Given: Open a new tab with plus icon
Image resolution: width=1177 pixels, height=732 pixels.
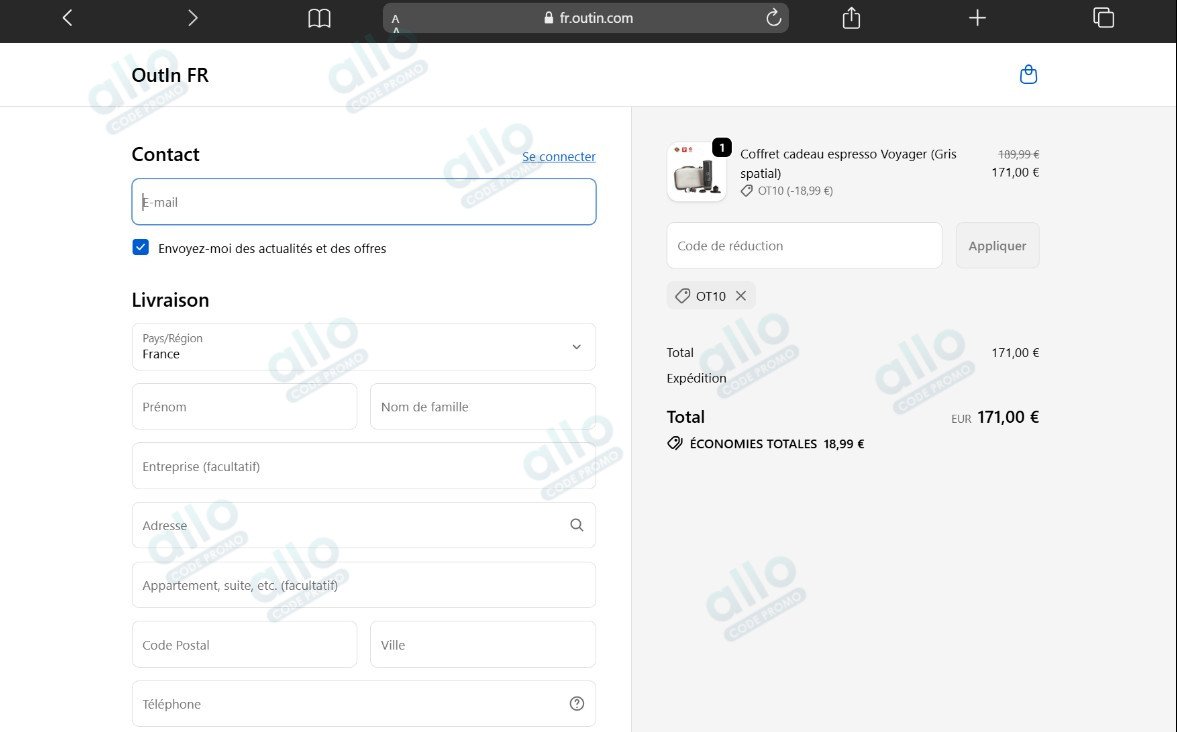Looking at the screenshot, I should (x=977, y=17).
